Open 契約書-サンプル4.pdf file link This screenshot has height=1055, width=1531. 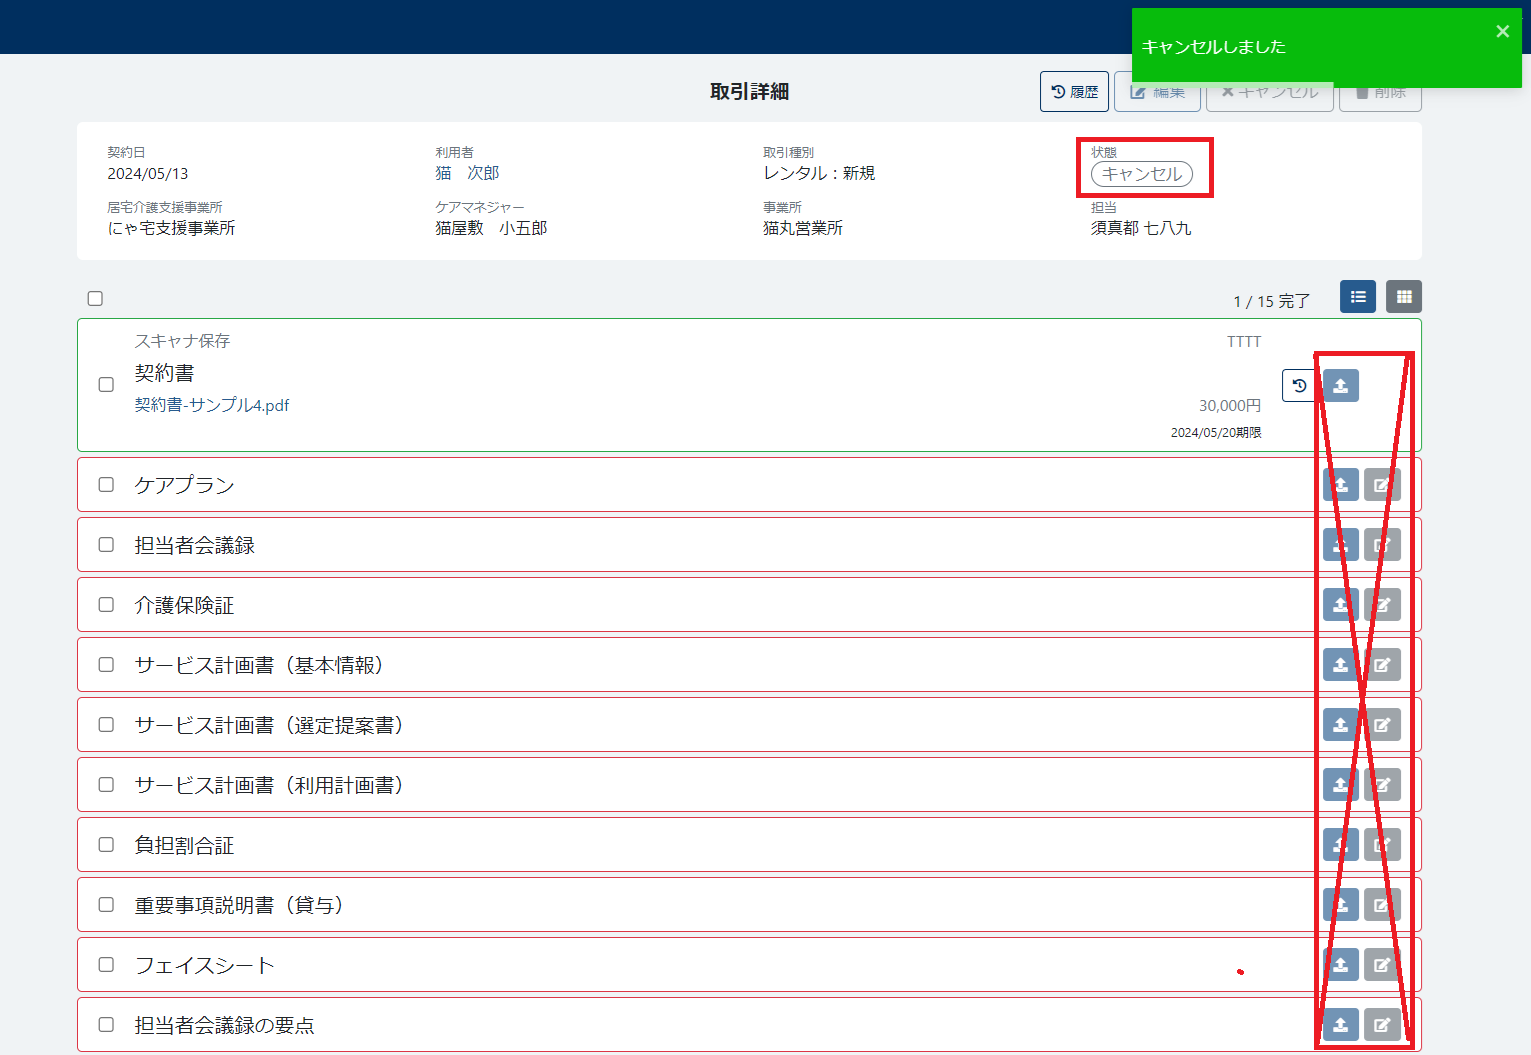coord(212,405)
